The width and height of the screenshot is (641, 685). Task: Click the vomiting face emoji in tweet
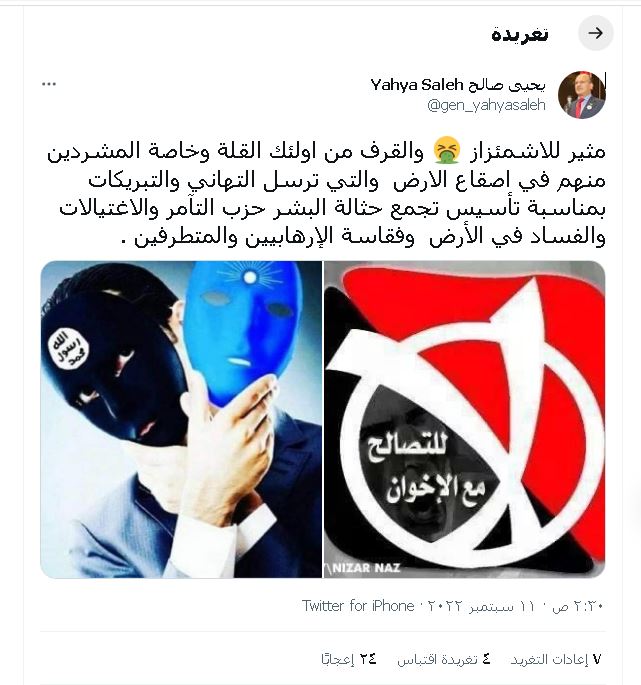446,150
